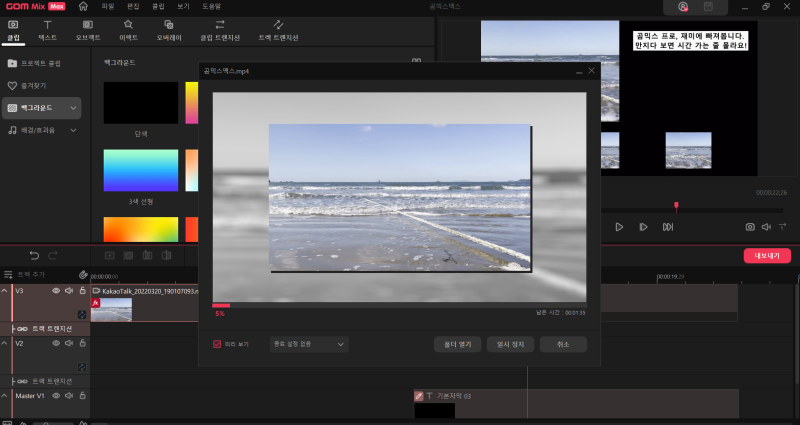Choose the black 단색 background swatch
The width and height of the screenshot is (800, 425).
141,103
